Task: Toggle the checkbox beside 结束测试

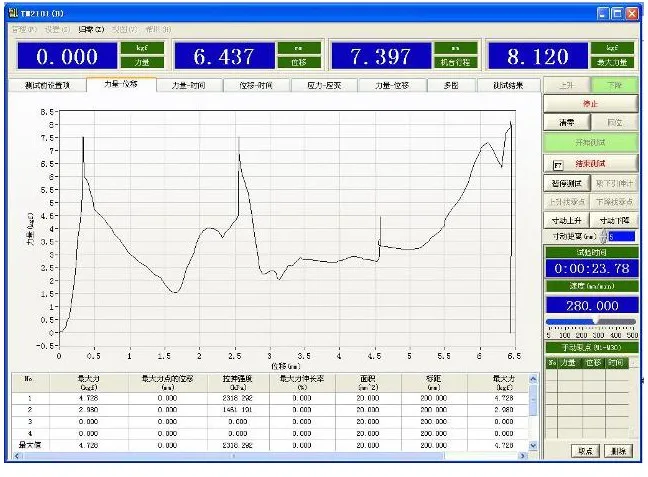Action: [558, 163]
